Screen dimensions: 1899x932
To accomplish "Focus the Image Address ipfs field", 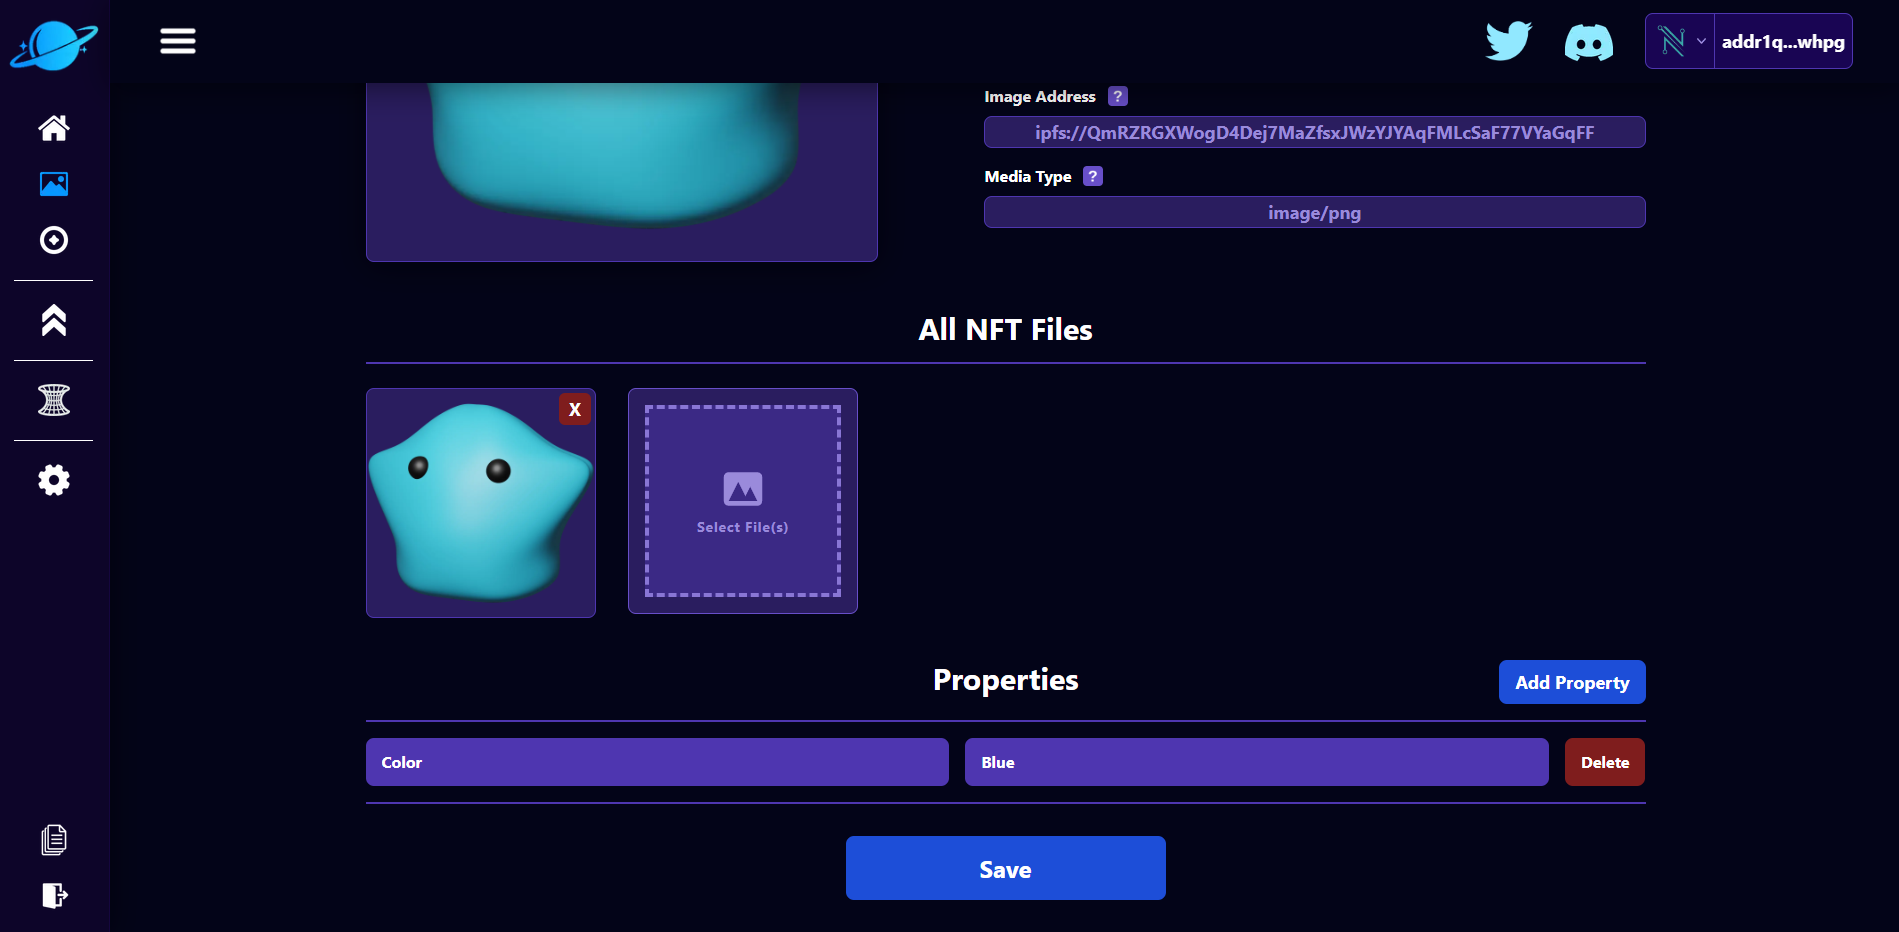I will coord(1315,132).
